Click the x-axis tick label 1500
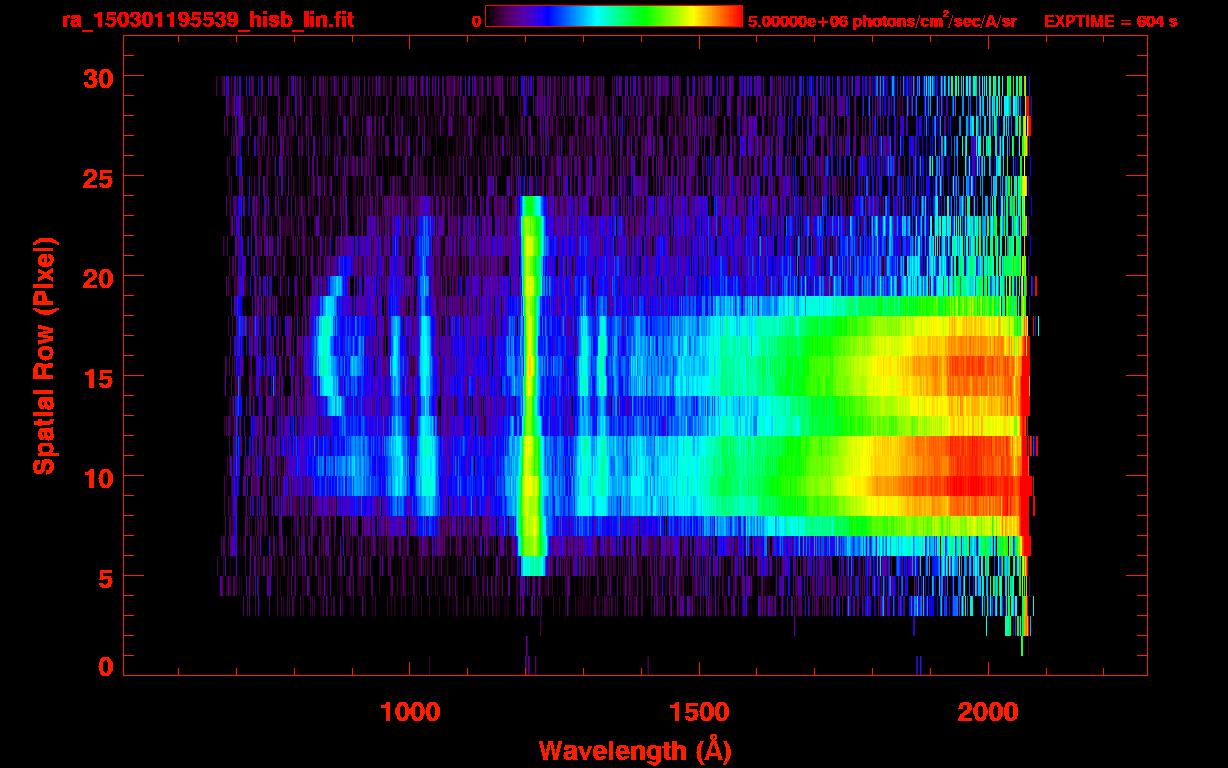 click(x=699, y=712)
